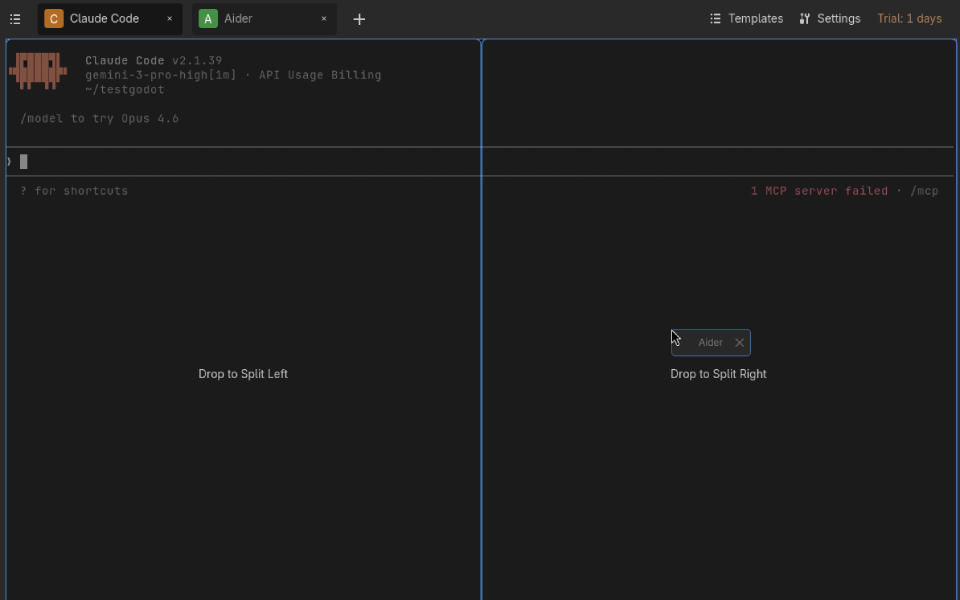Close the Aider tab in the tab bar
Viewport: 960px width, 600px height.
pos(323,18)
